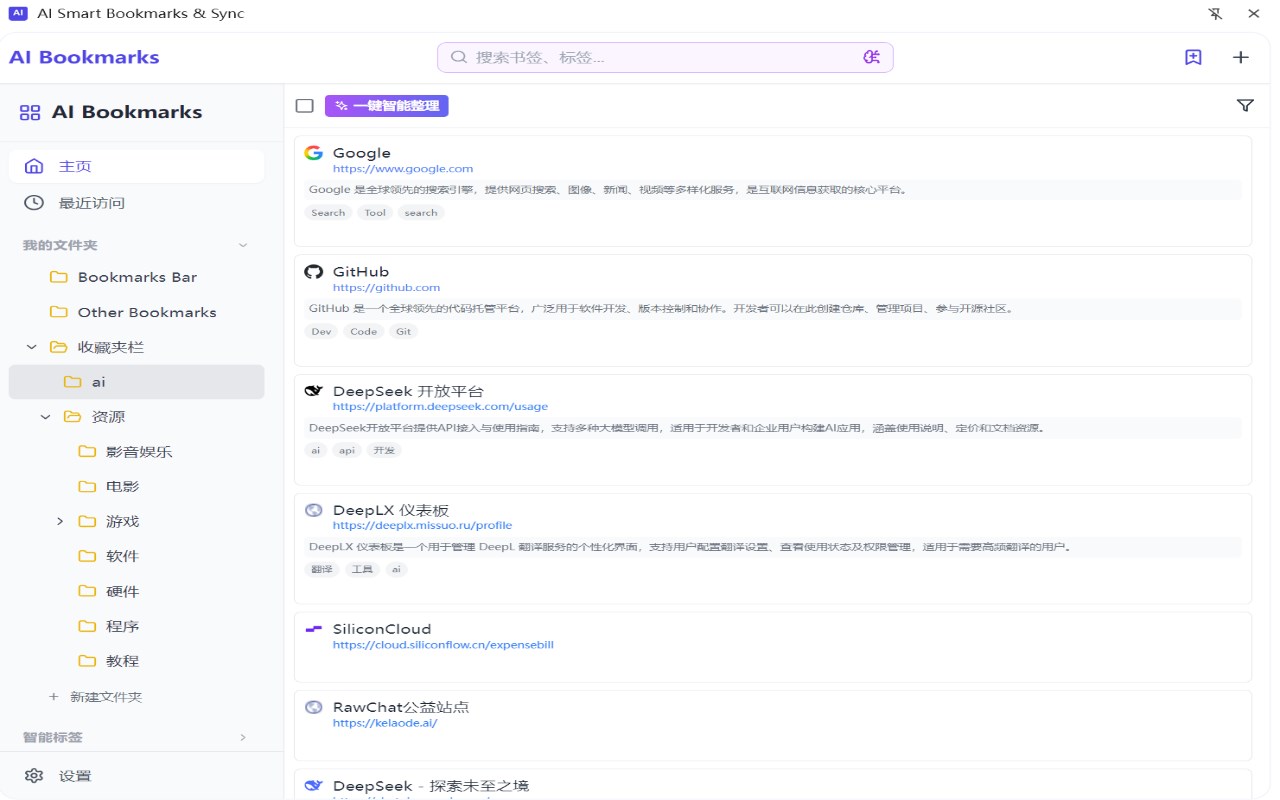Pin the AI Smart Bookmarks window
Screen dimensions: 1280x800
[1215, 14]
